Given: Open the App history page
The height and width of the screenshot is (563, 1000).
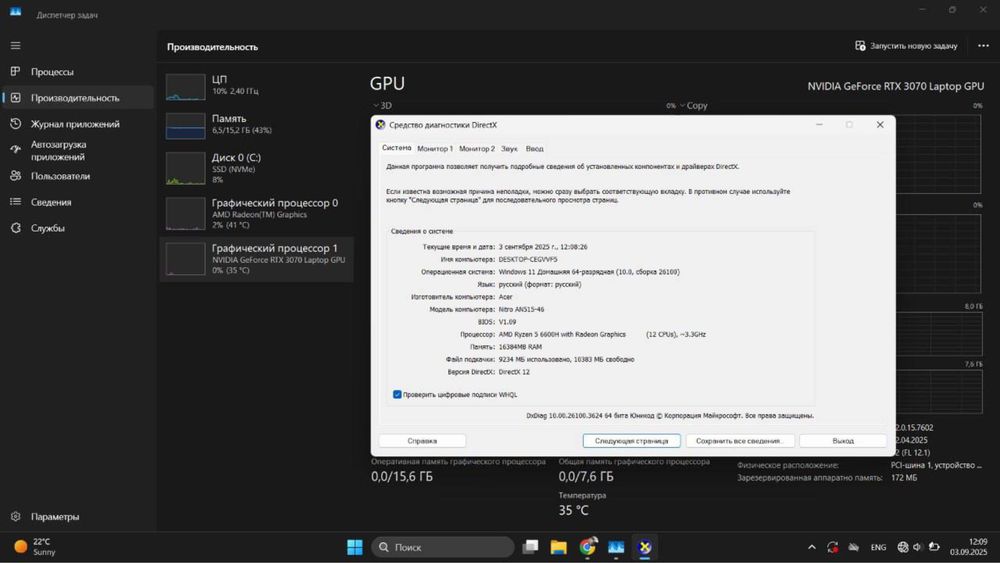Looking at the screenshot, I should 78,124.
